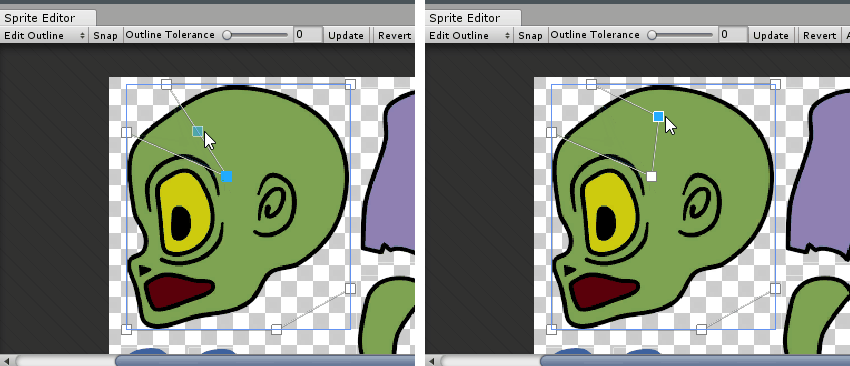Select bottom edge outline point below neck, left window
Image resolution: width=850 pixels, height=366 pixels.
tap(276, 329)
